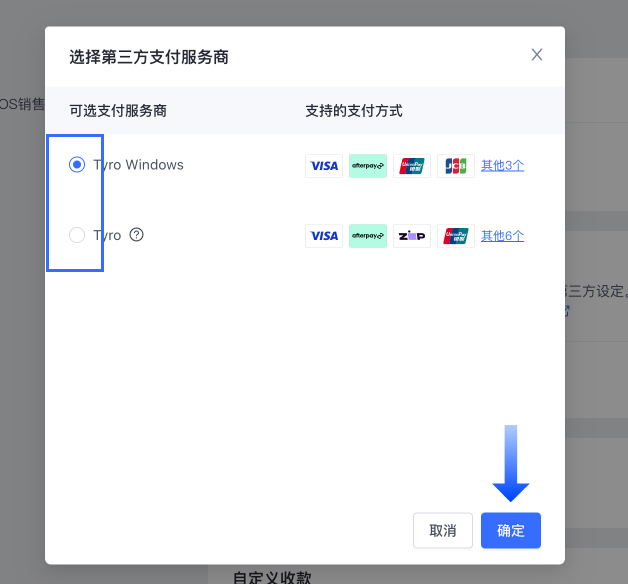The width and height of the screenshot is (628, 584).
Task: Open the 其他6个 link for Tyro
Action: 502,236
